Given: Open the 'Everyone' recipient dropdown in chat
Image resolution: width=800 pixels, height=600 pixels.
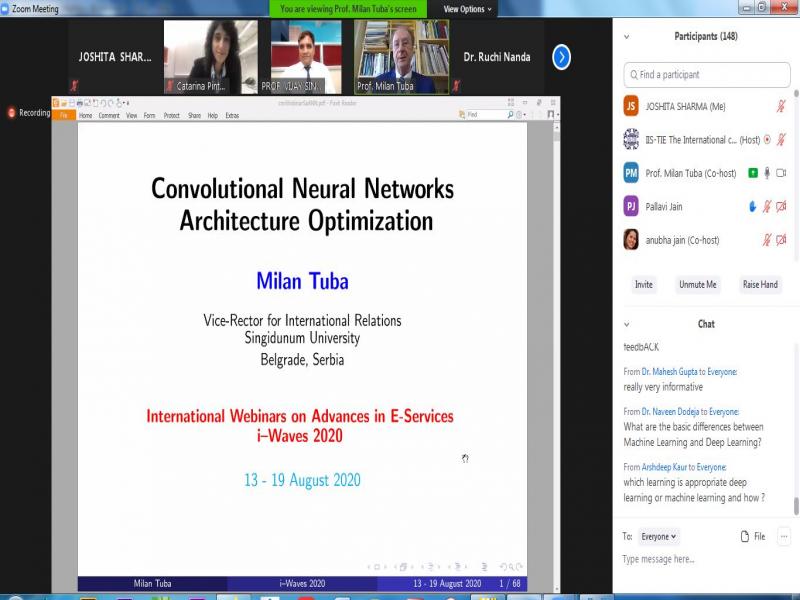Looking at the screenshot, I should 659,537.
